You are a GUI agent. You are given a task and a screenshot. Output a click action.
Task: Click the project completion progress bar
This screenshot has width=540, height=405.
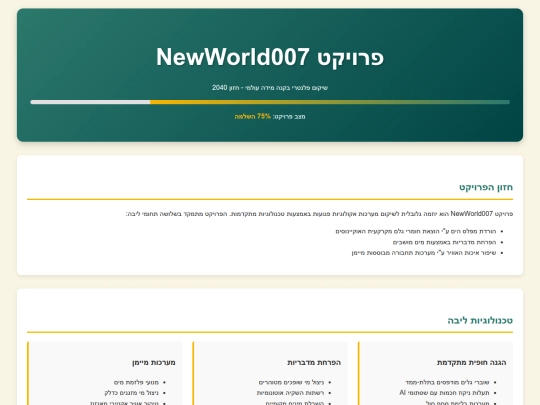tap(270, 102)
